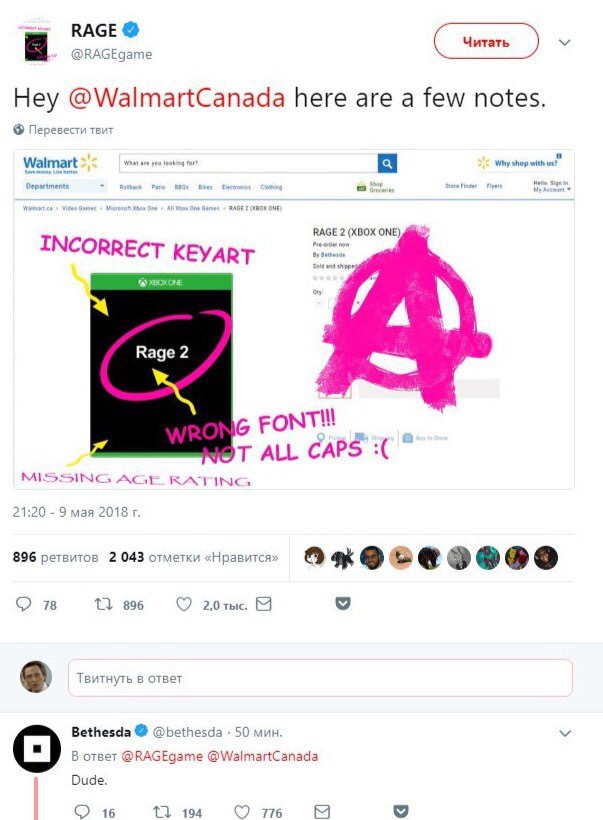Like Bethesda's 'Dude.' reply

pyautogui.click(x=242, y=812)
